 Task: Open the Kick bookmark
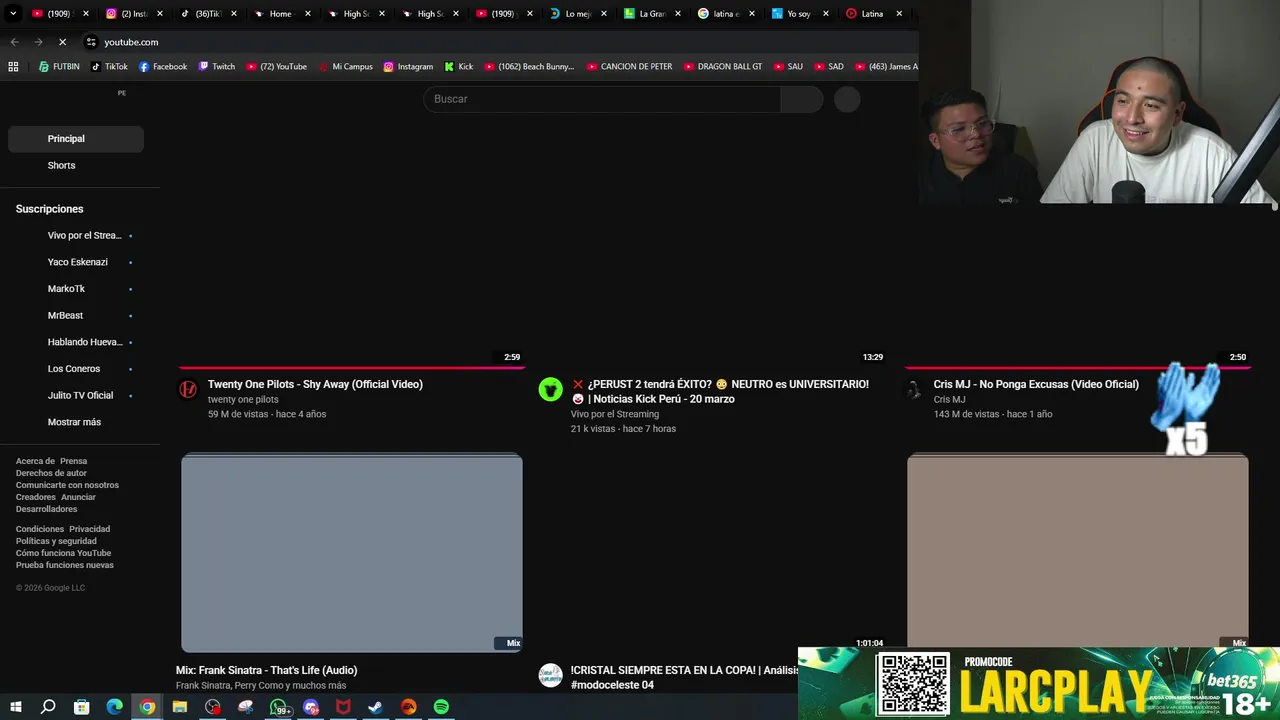coord(459,67)
